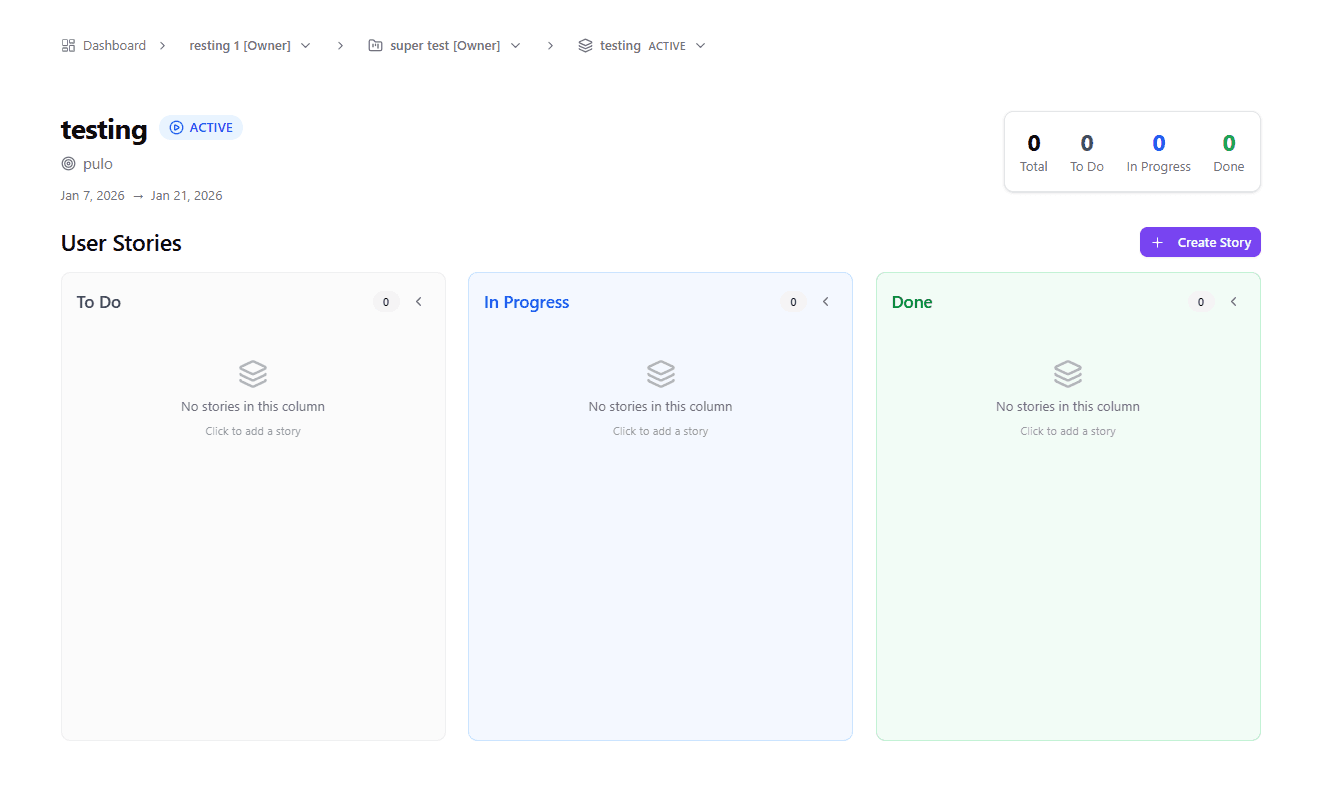Click the layers icon beside testing breadcrumb
The height and width of the screenshot is (807, 1340).
pos(585,44)
